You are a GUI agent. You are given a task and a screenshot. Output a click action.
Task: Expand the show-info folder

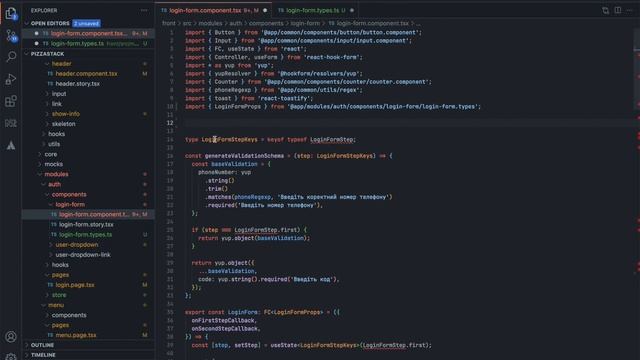[x=66, y=114]
